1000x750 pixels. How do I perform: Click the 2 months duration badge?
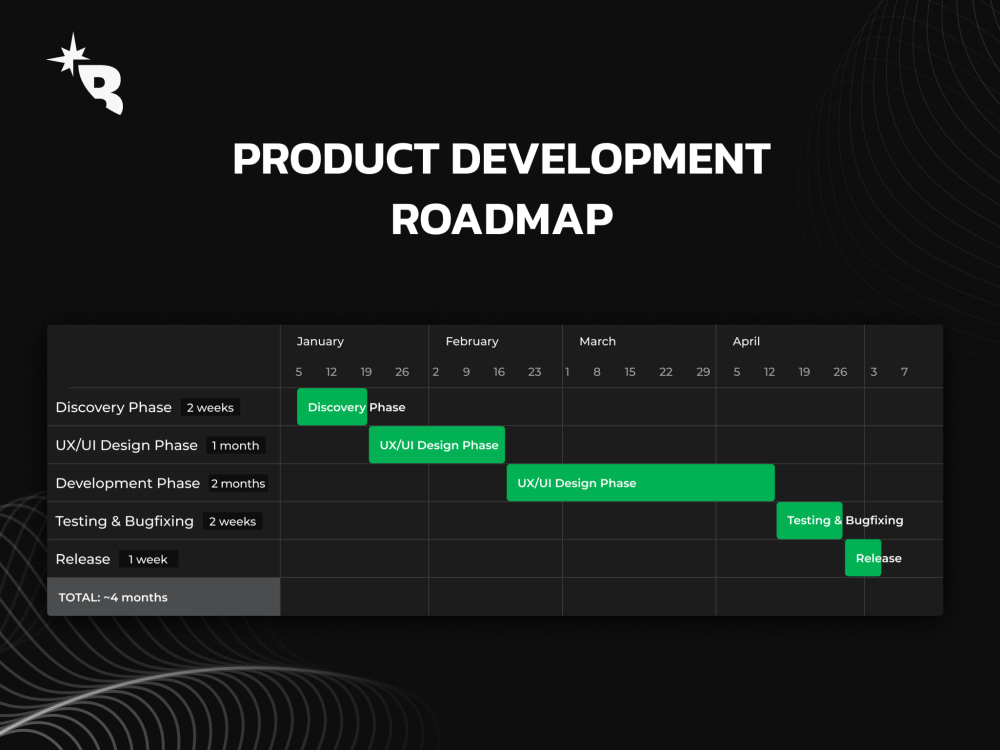(x=238, y=483)
